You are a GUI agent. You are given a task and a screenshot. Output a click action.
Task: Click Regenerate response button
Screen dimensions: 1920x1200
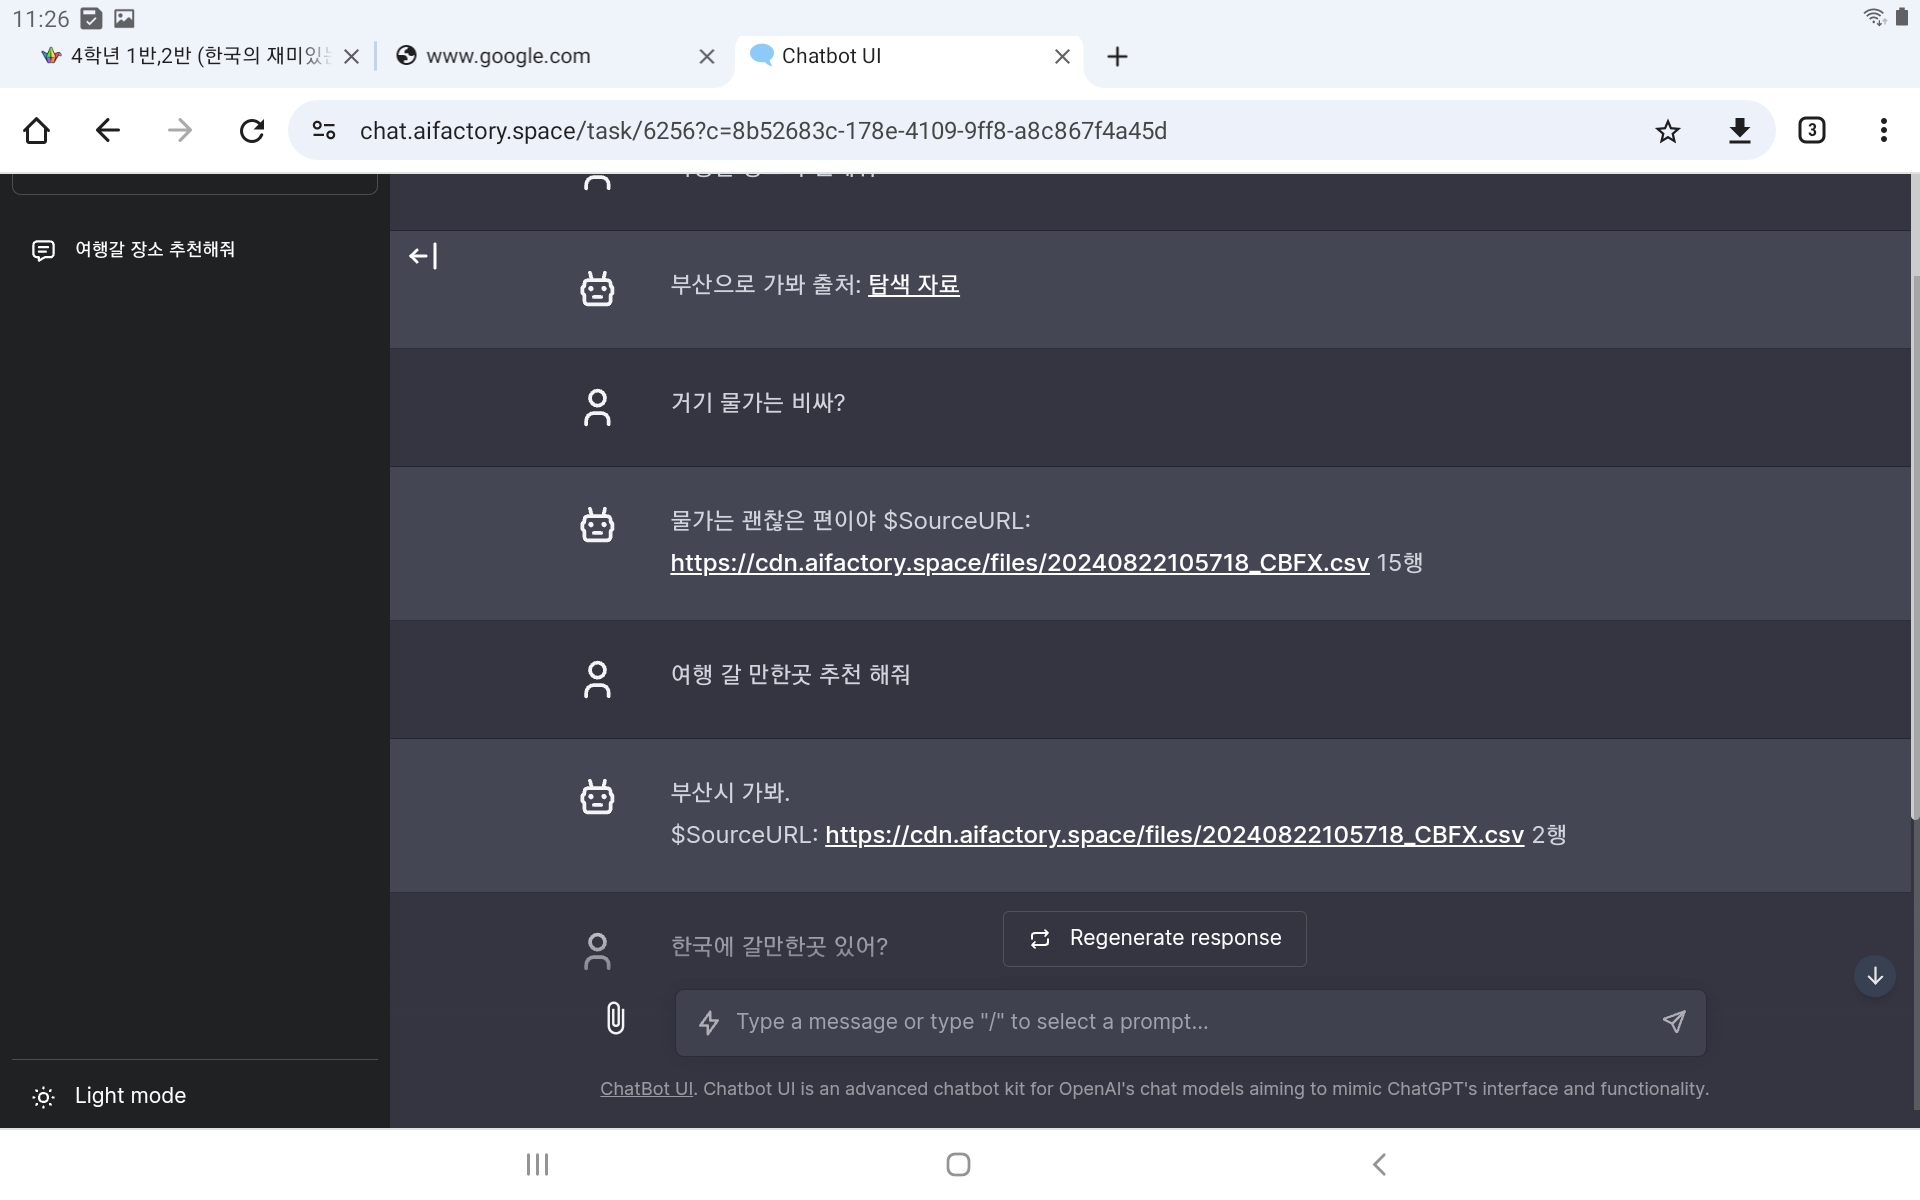pyautogui.click(x=1154, y=938)
